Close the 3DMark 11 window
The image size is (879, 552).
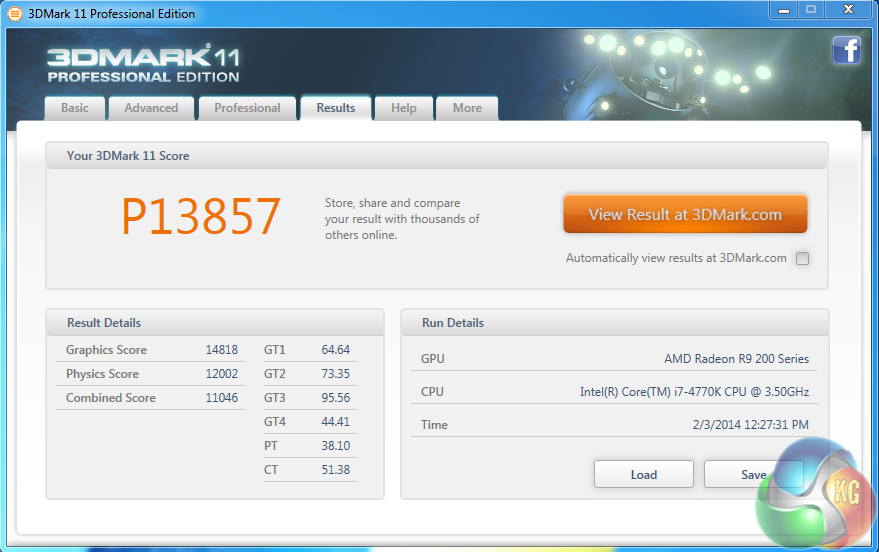tap(848, 10)
